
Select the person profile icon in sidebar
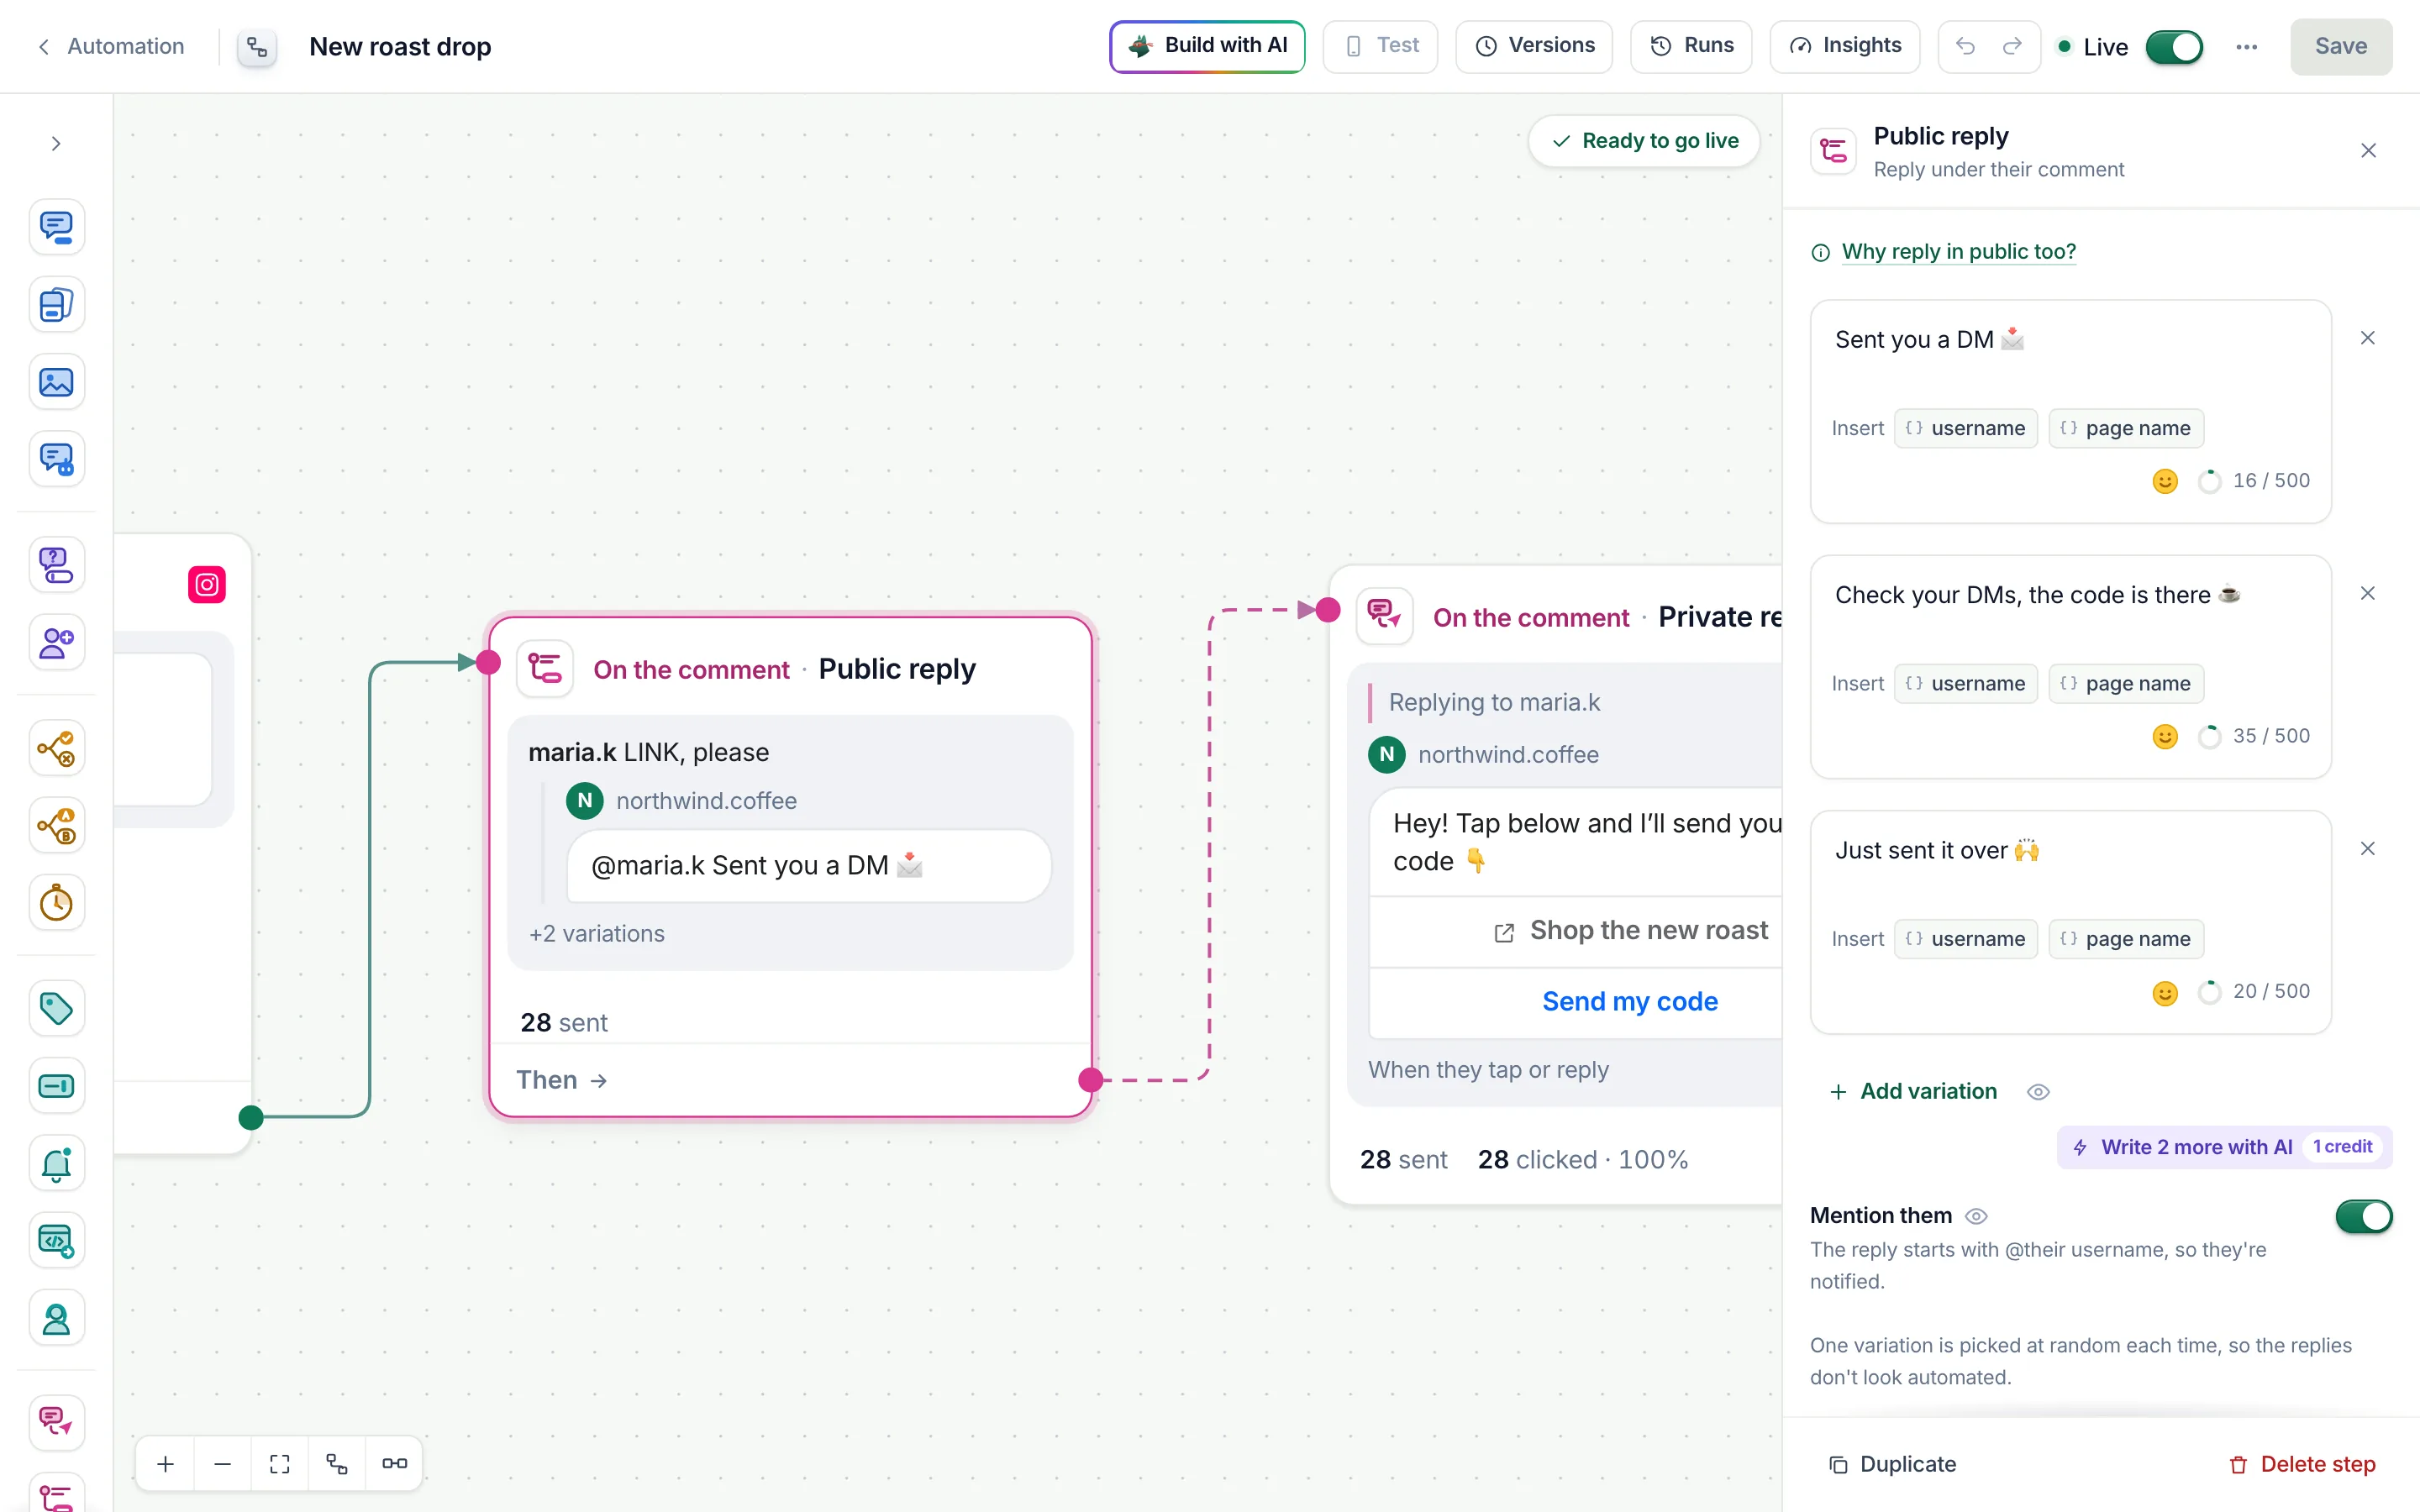click(57, 1318)
